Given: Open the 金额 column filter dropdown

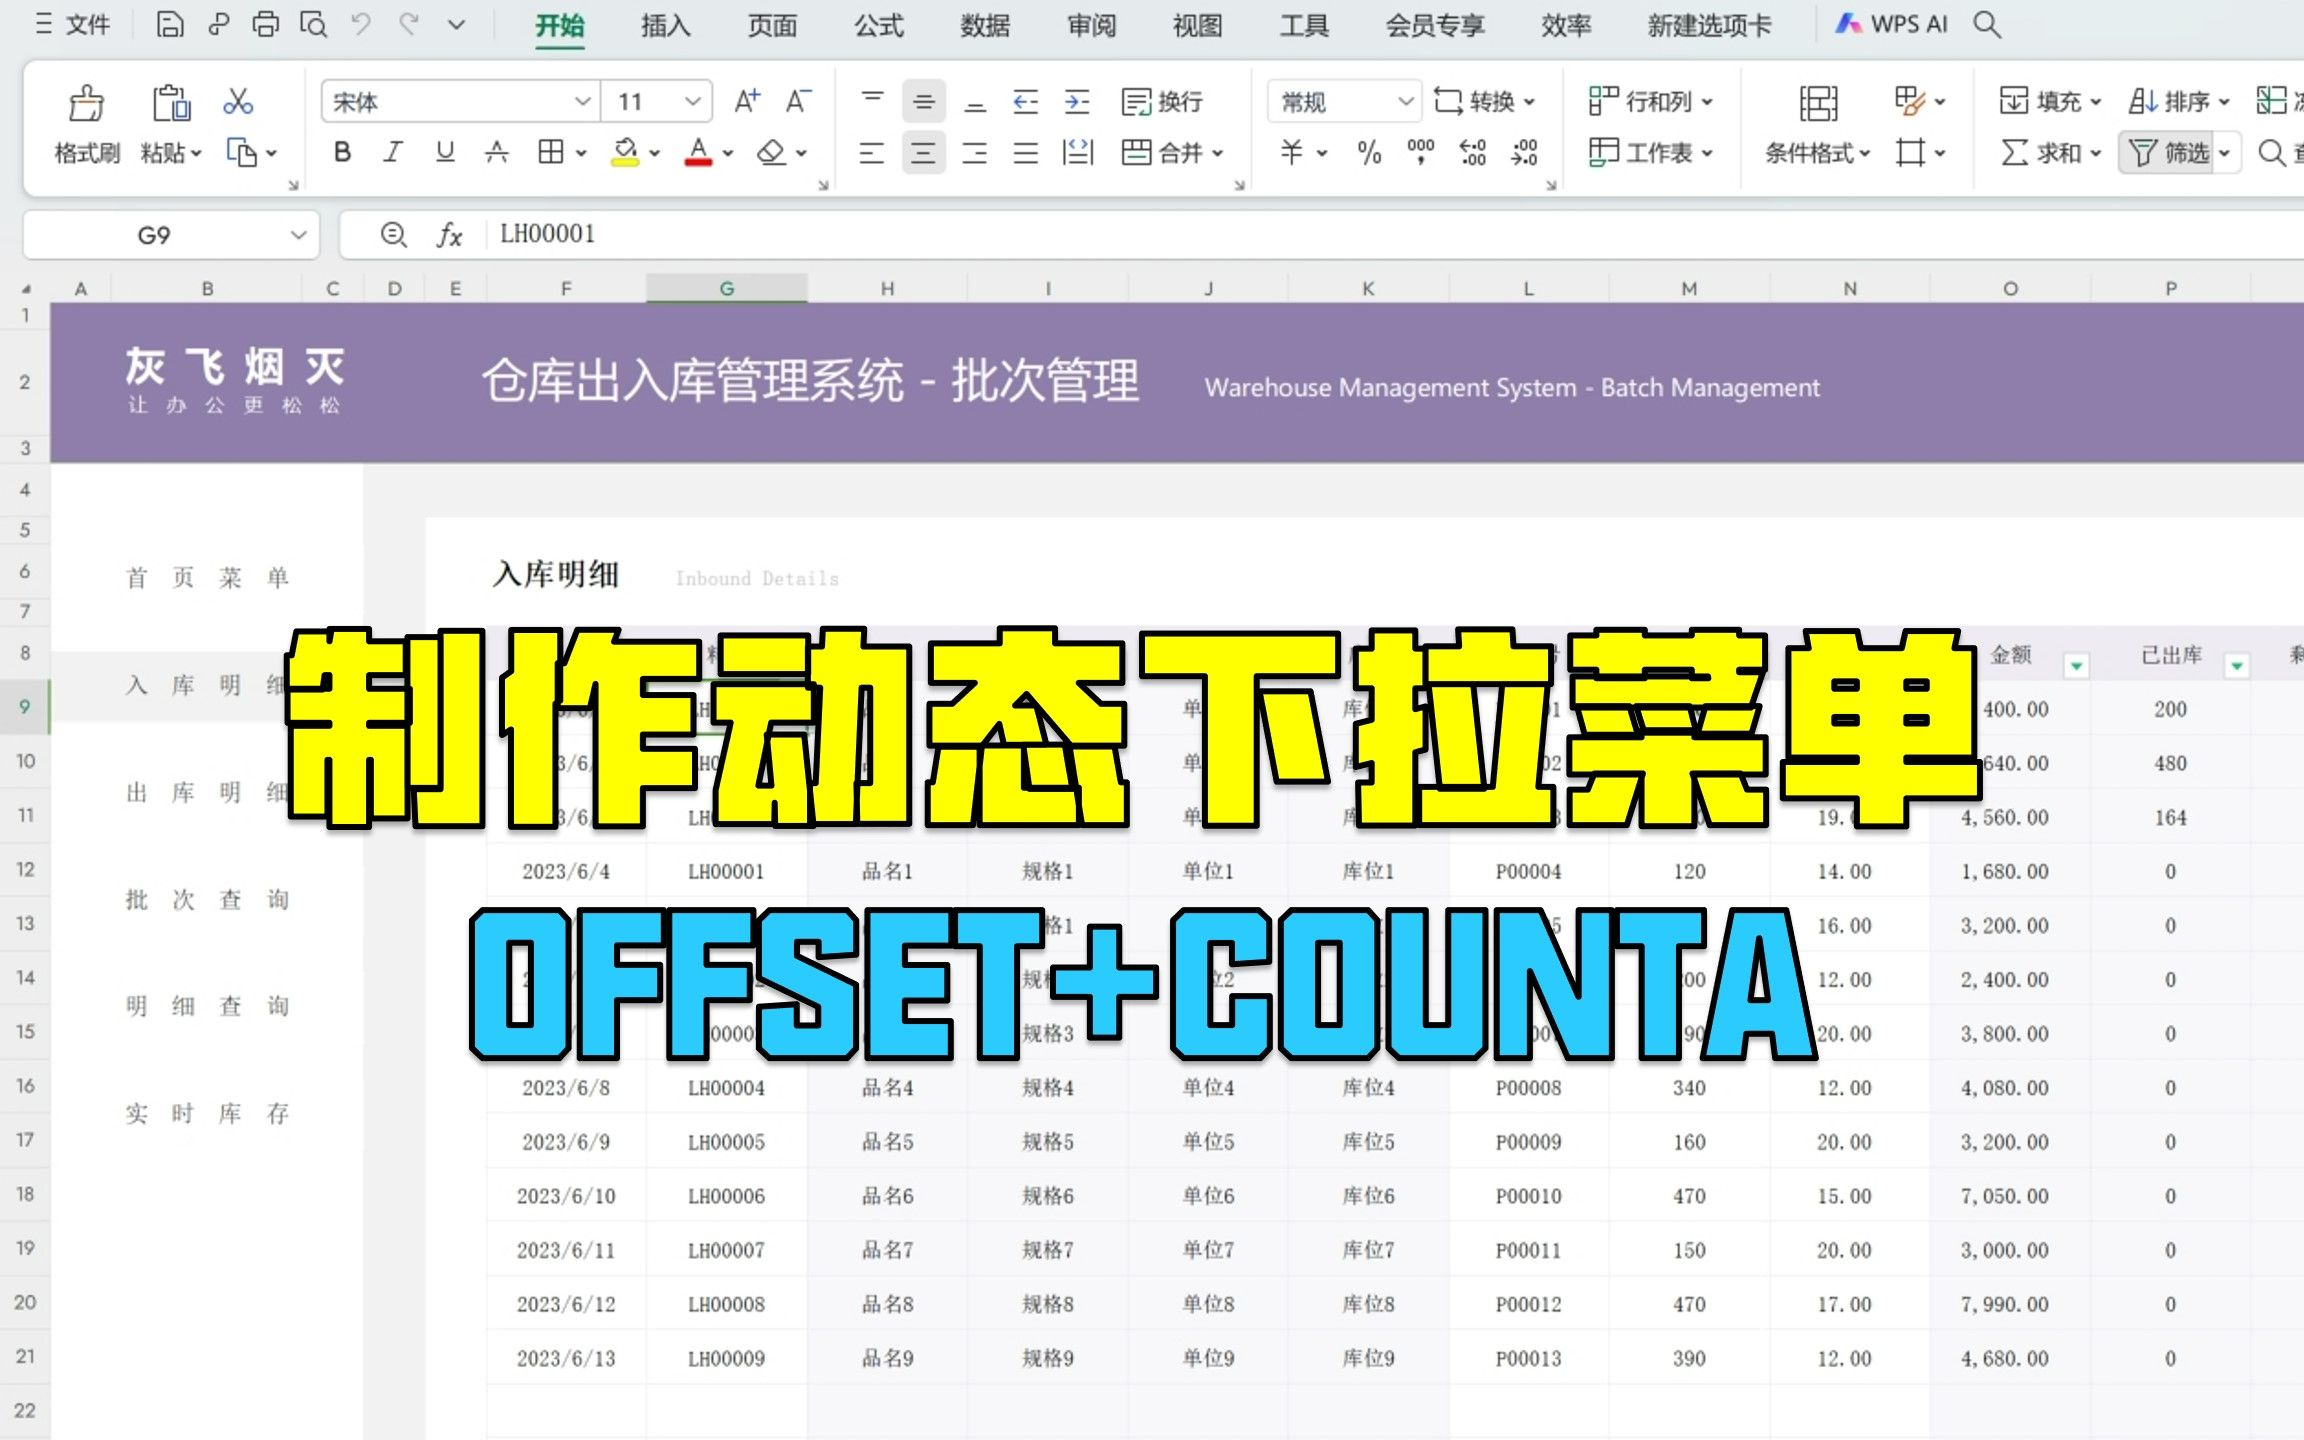Looking at the screenshot, I should (2077, 665).
